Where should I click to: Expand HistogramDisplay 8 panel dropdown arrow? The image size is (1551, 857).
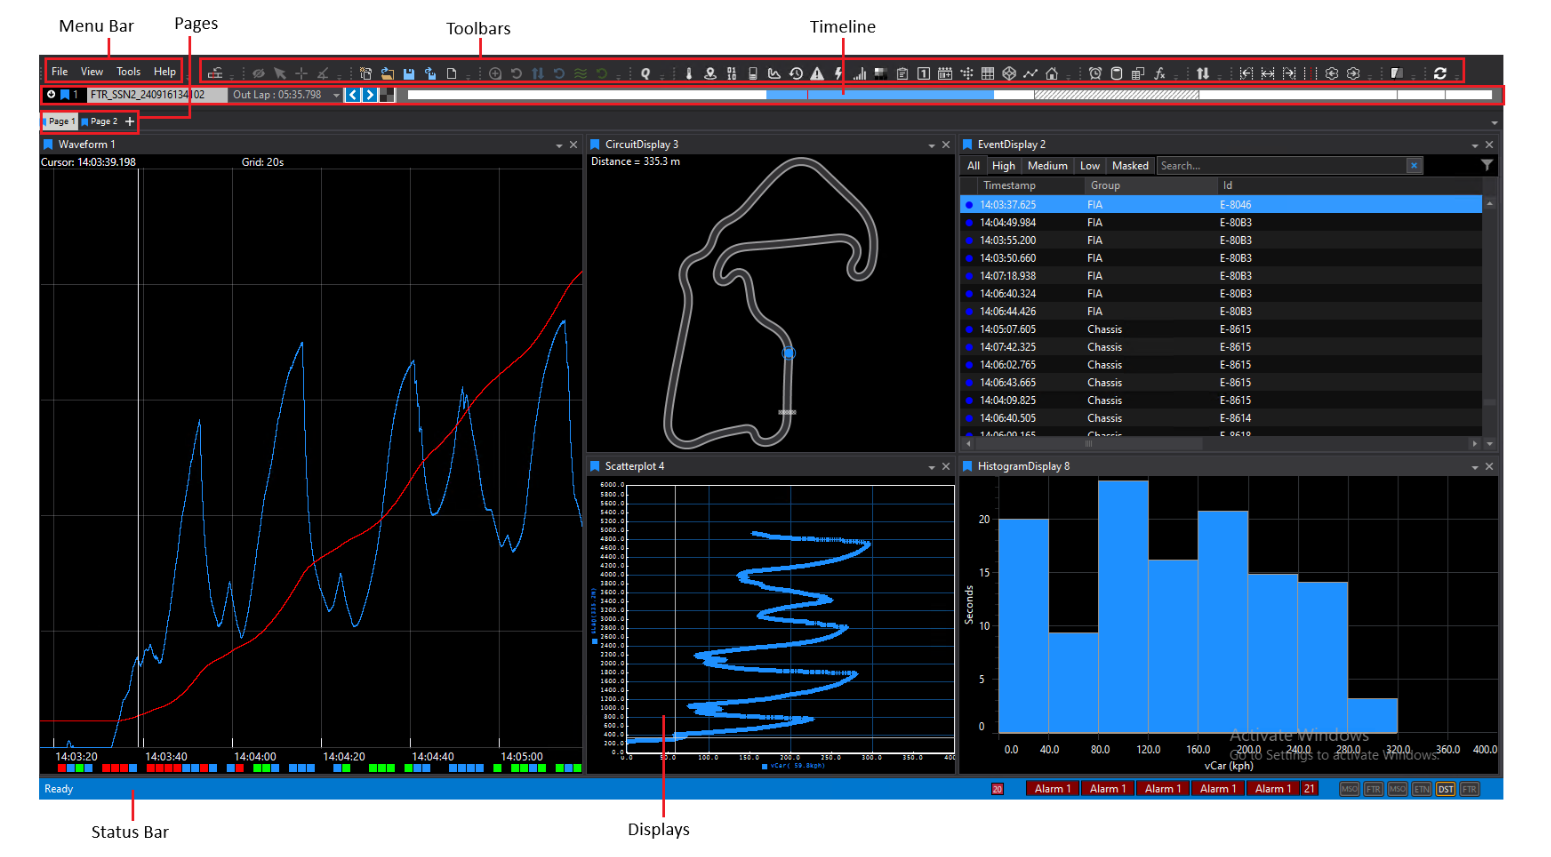[1474, 467]
